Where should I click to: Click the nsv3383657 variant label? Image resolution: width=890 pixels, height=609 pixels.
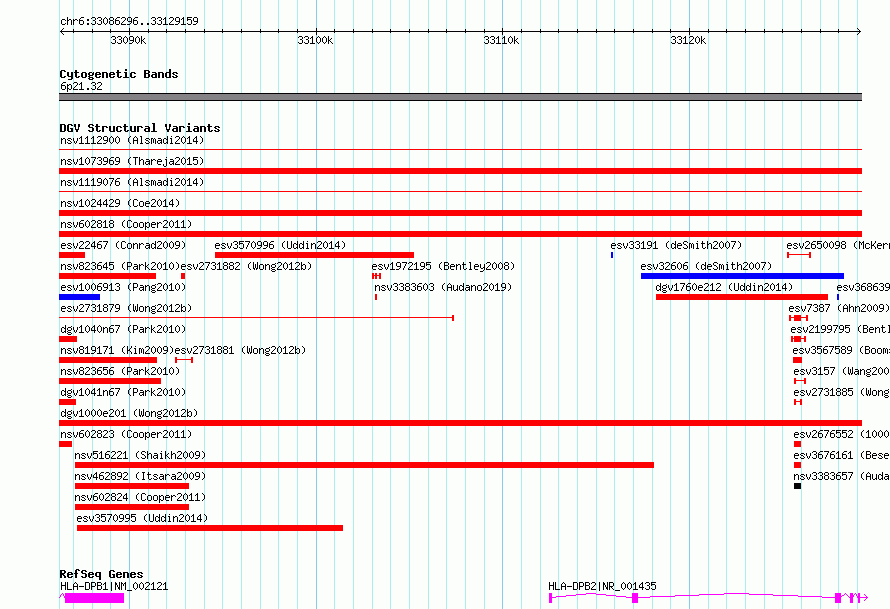click(x=842, y=476)
